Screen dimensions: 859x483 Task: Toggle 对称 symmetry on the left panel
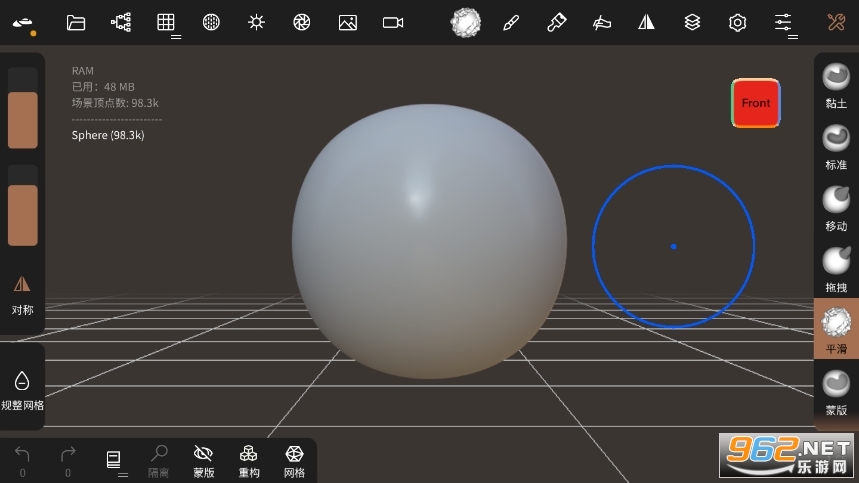(x=22, y=295)
